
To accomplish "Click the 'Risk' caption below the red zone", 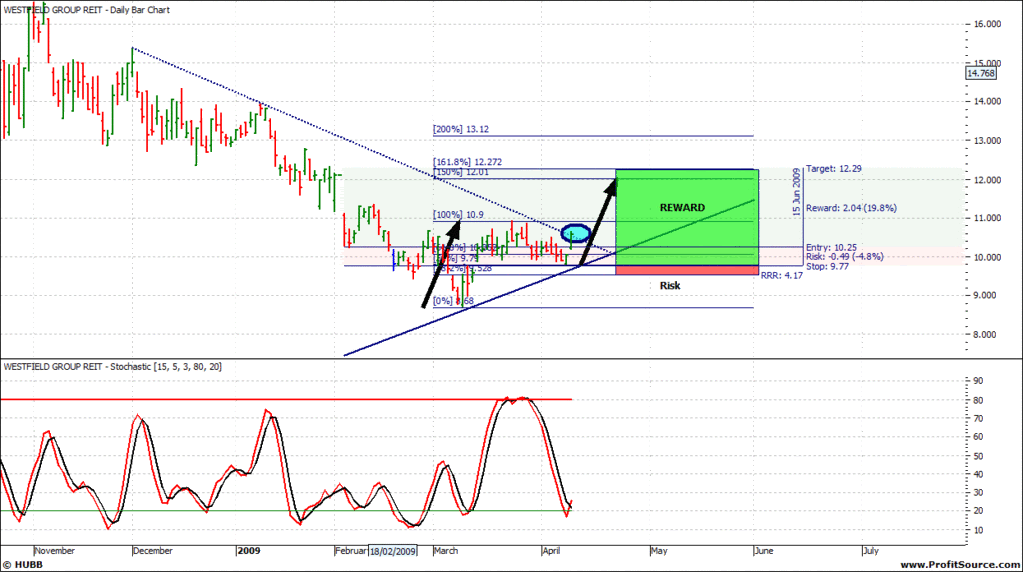I will click(669, 286).
